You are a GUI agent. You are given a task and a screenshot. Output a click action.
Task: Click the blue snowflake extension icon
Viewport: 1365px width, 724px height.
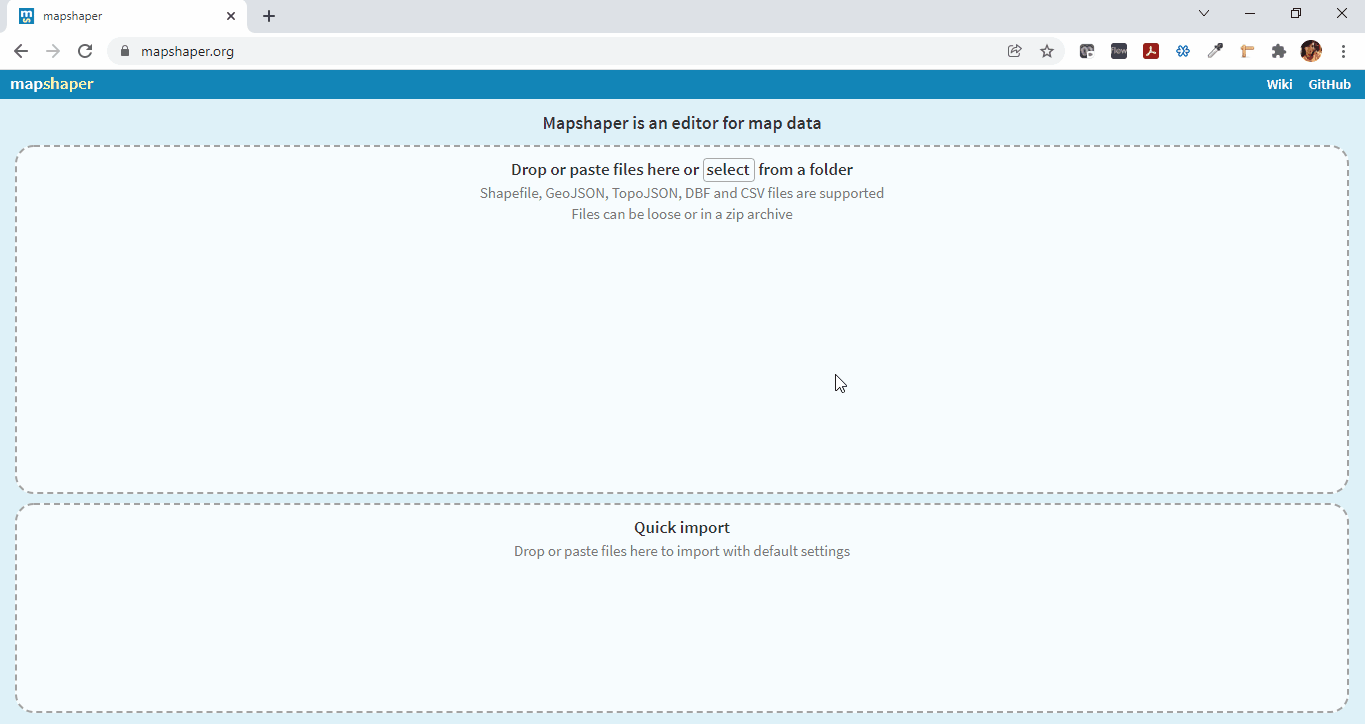click(x=1183, y=51)
